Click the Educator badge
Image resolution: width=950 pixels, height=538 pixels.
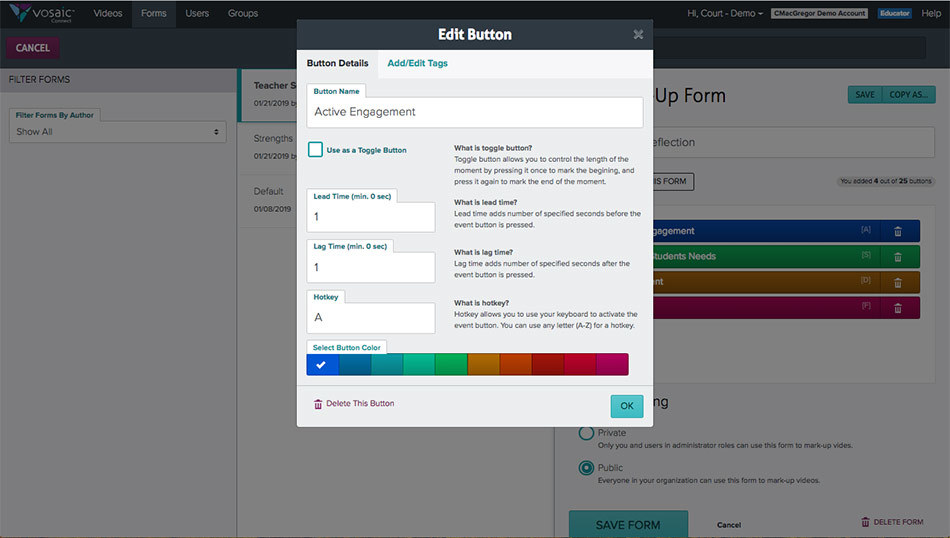894,13
